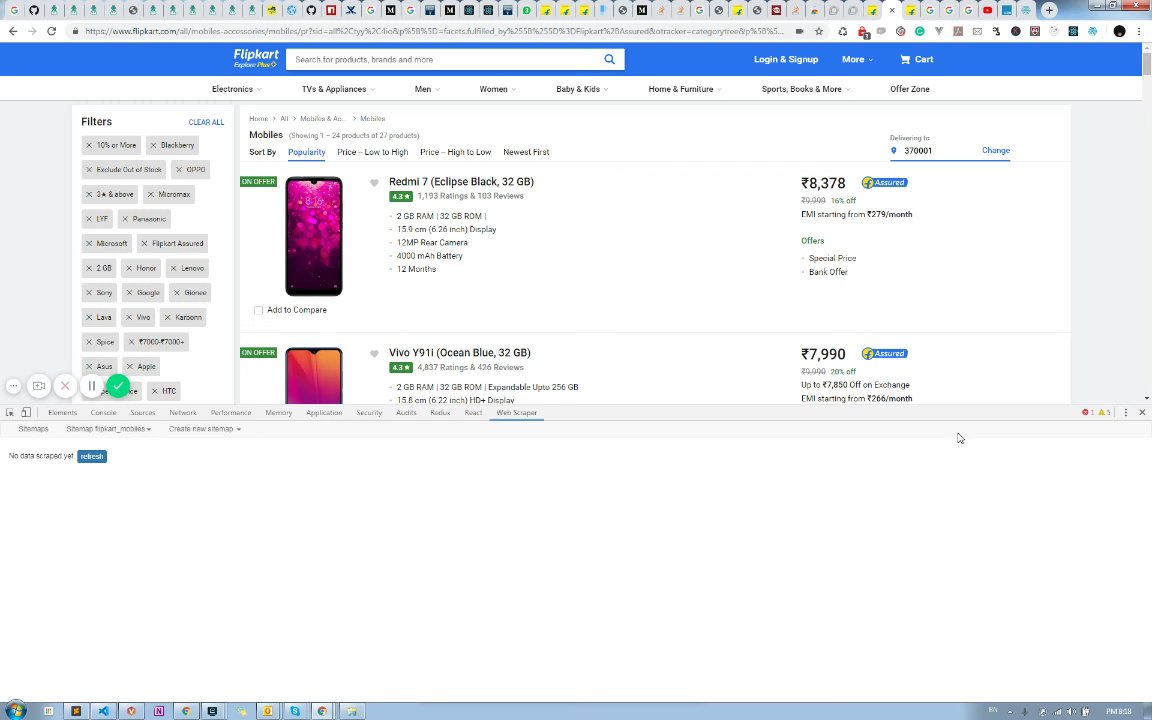Click the Redmi 7 phone thumbnail
Viewport: 1152px width, 720px height.
pyautogui.click(x=314, y=237)
